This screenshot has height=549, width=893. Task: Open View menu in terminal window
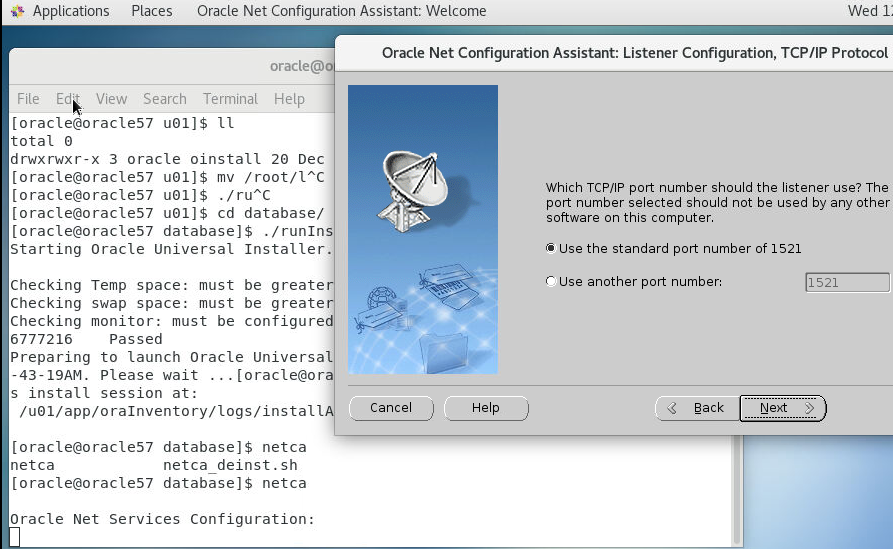111,99
